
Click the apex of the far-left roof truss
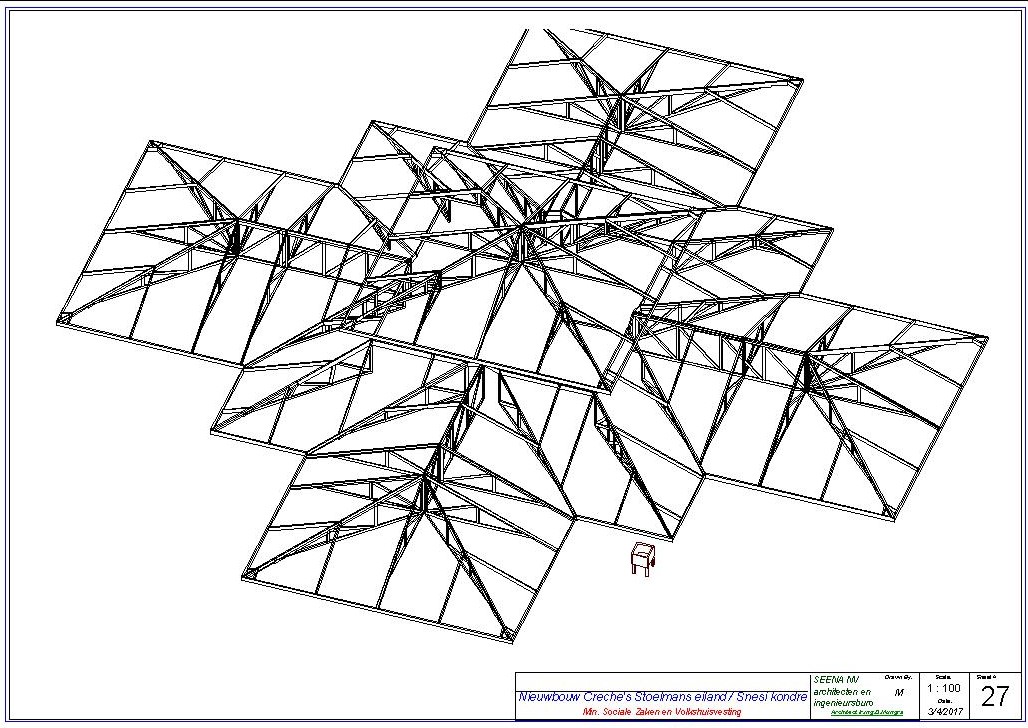237,222
